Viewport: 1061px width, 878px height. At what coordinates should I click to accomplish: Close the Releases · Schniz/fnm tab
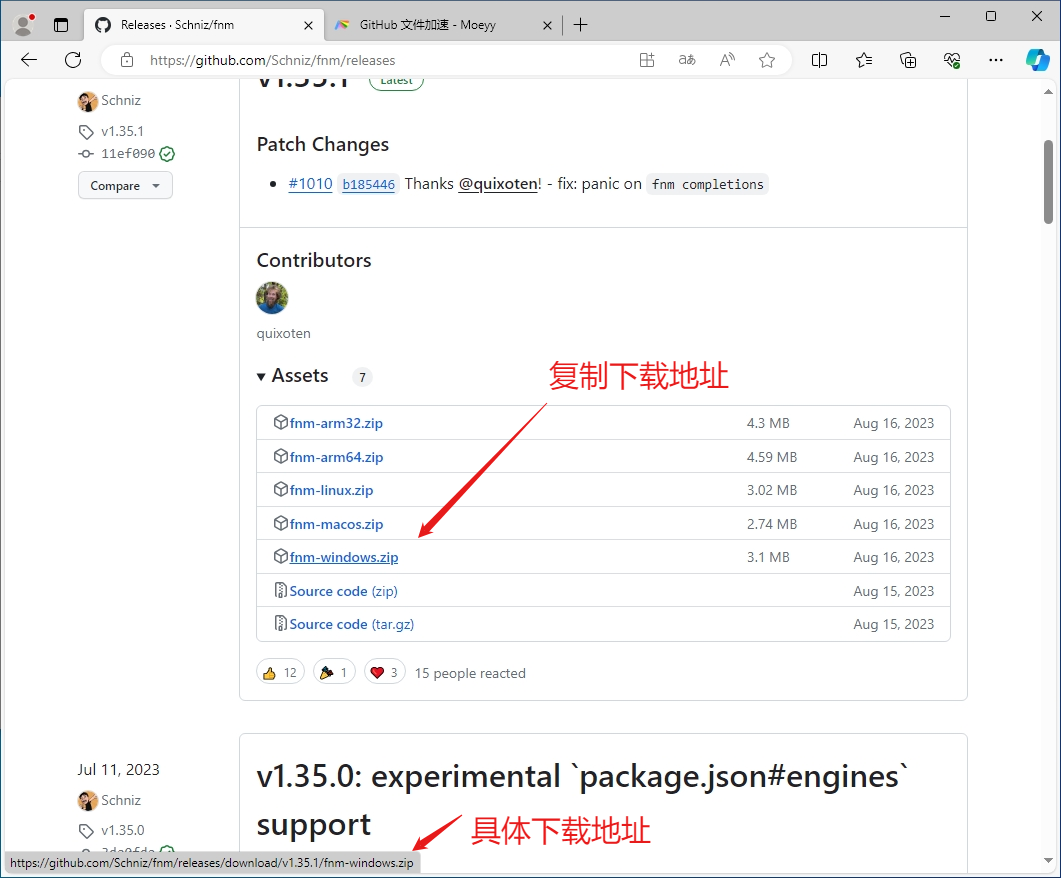click(x=308, y=26)
